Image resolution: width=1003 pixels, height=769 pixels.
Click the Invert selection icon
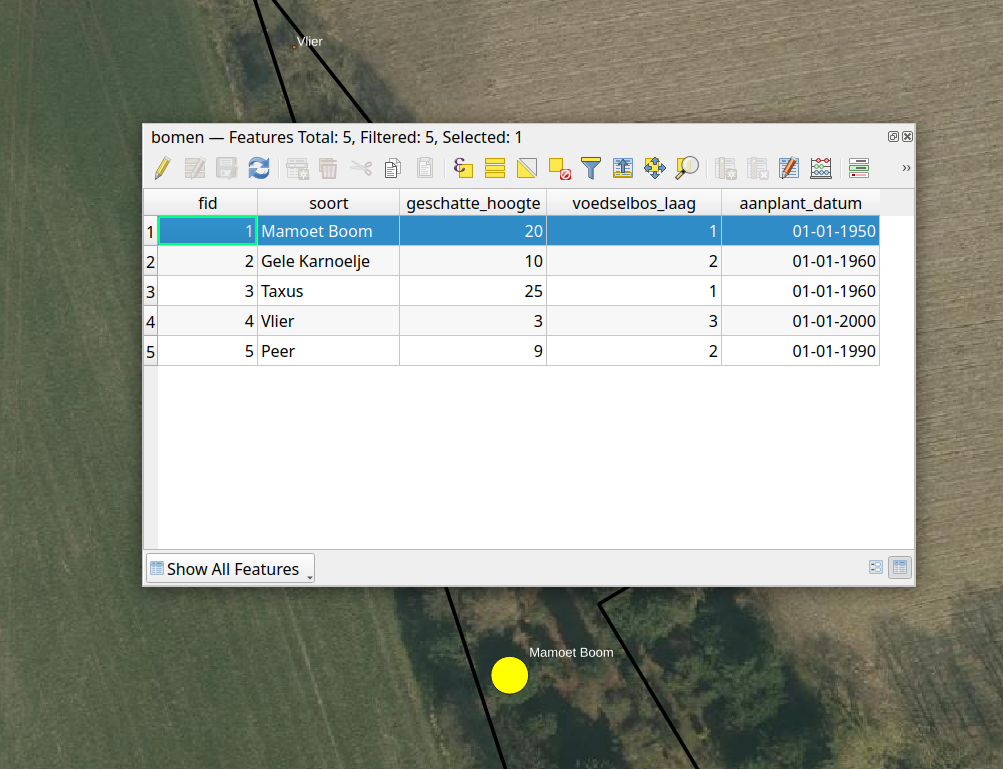tap(527, 168)
